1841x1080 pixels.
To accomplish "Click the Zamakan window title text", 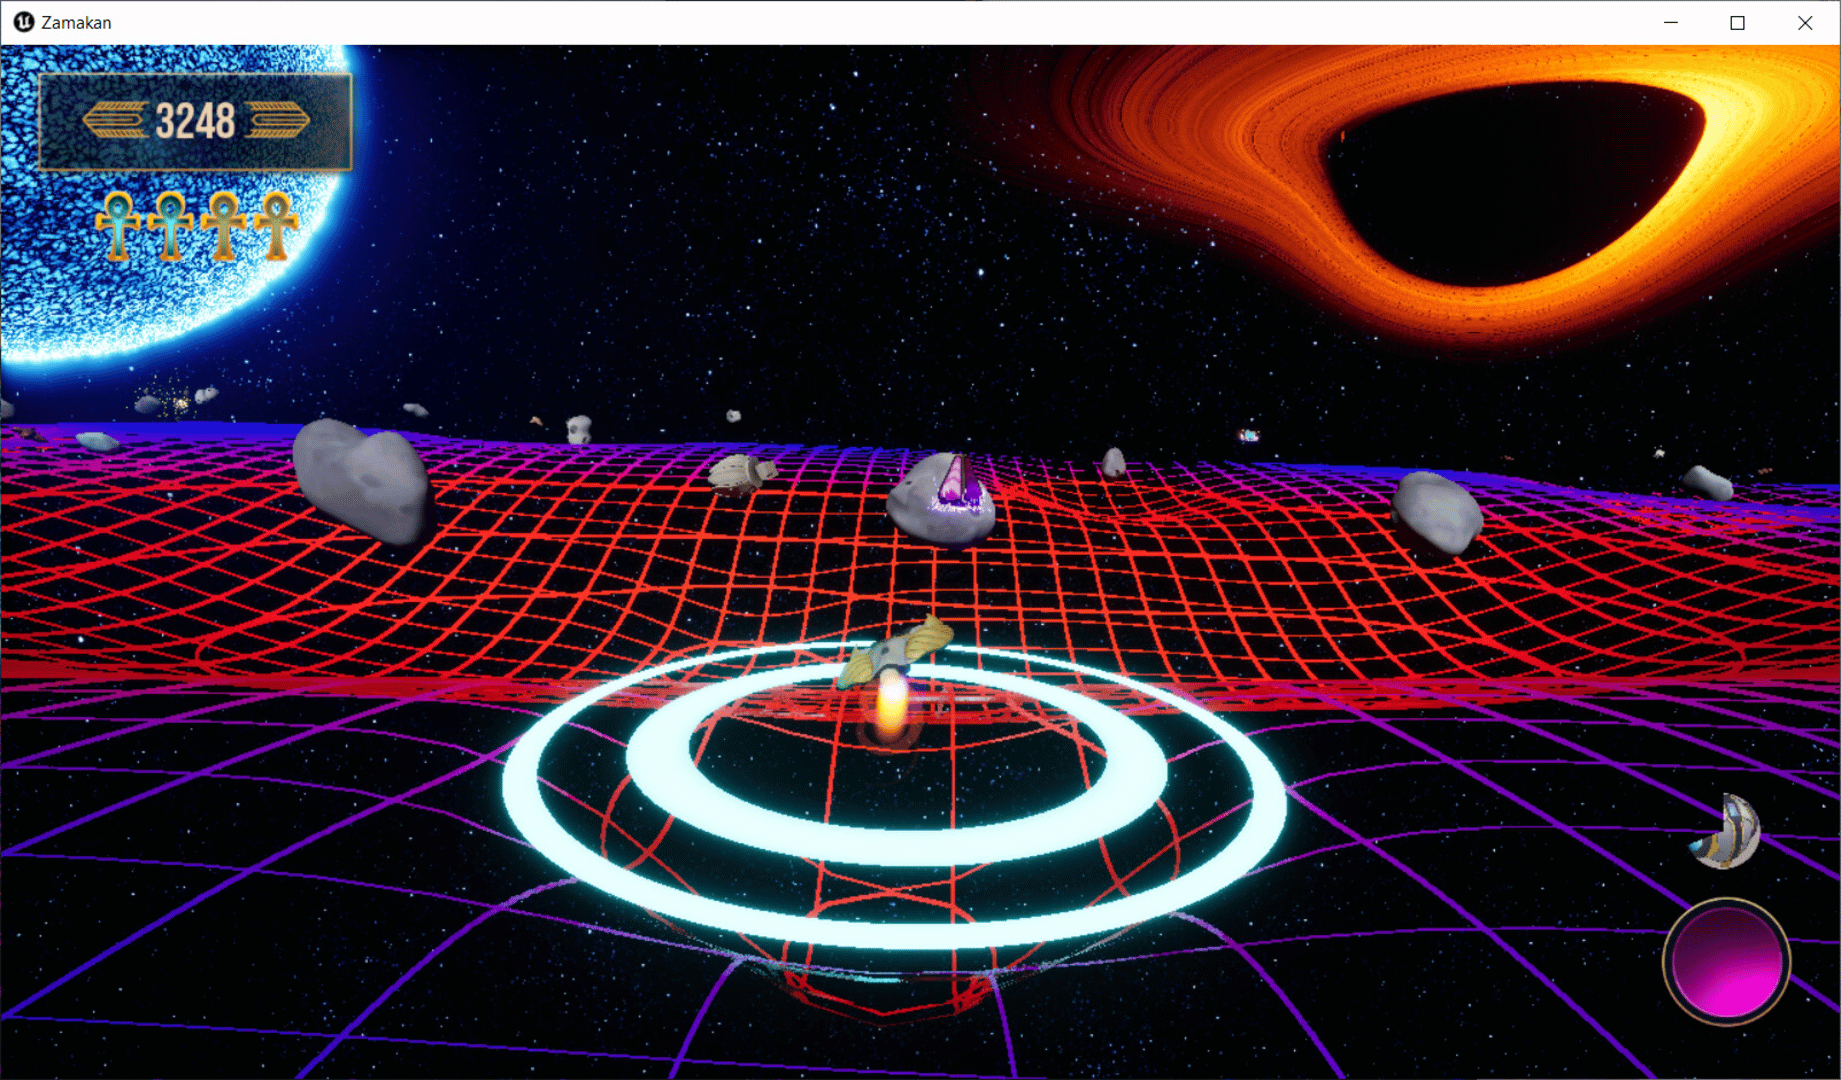I will 76,22.
